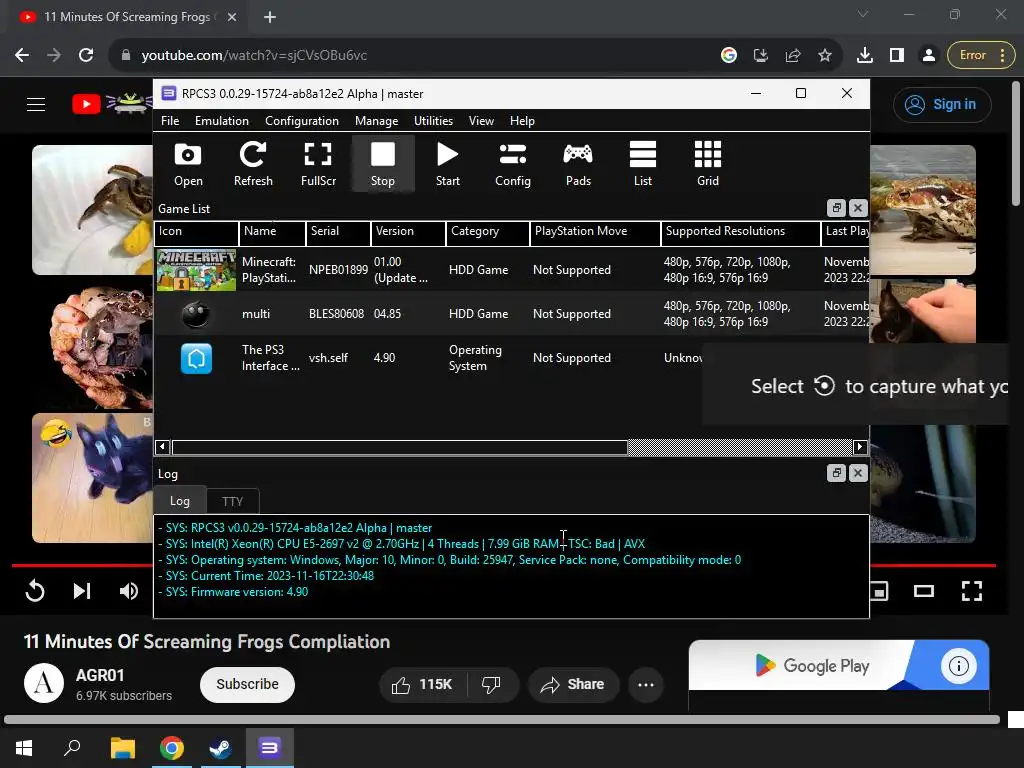The width and height of the screenshot is (1024, 768).
Task: Open a new Chrome tab
Action: pos(270,17)
